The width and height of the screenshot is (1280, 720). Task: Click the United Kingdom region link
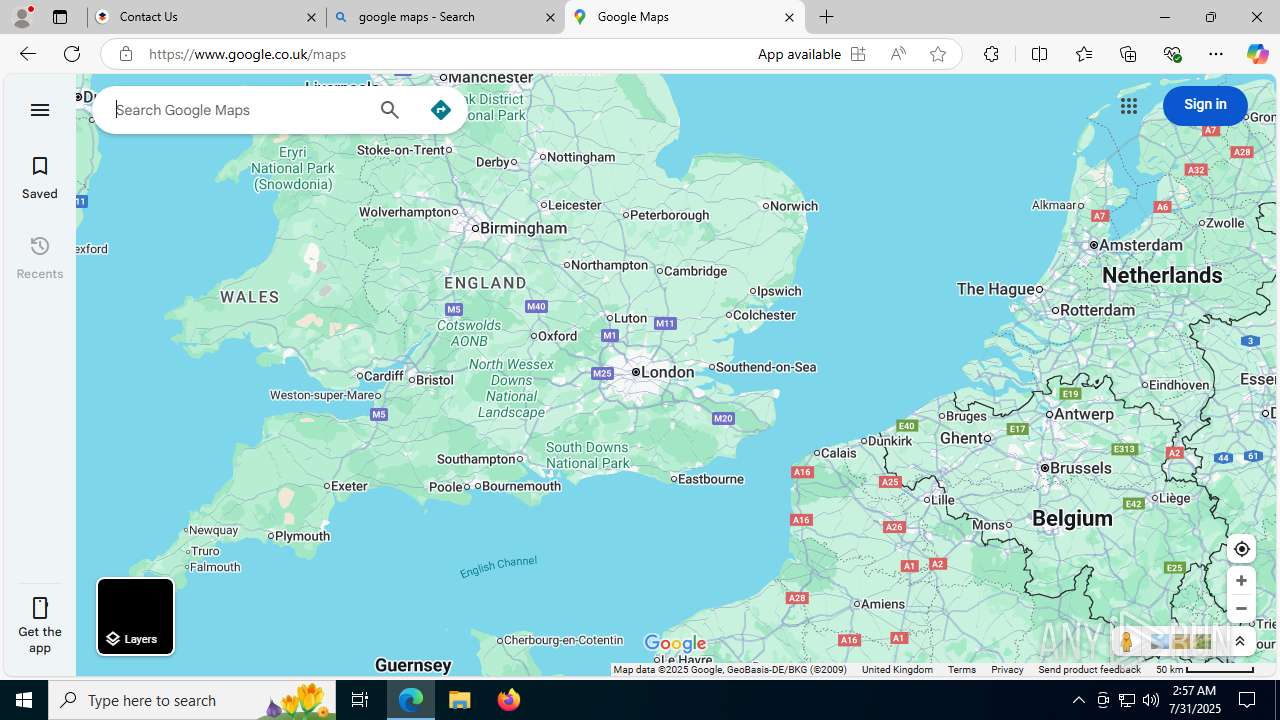(x=897, y=670)
